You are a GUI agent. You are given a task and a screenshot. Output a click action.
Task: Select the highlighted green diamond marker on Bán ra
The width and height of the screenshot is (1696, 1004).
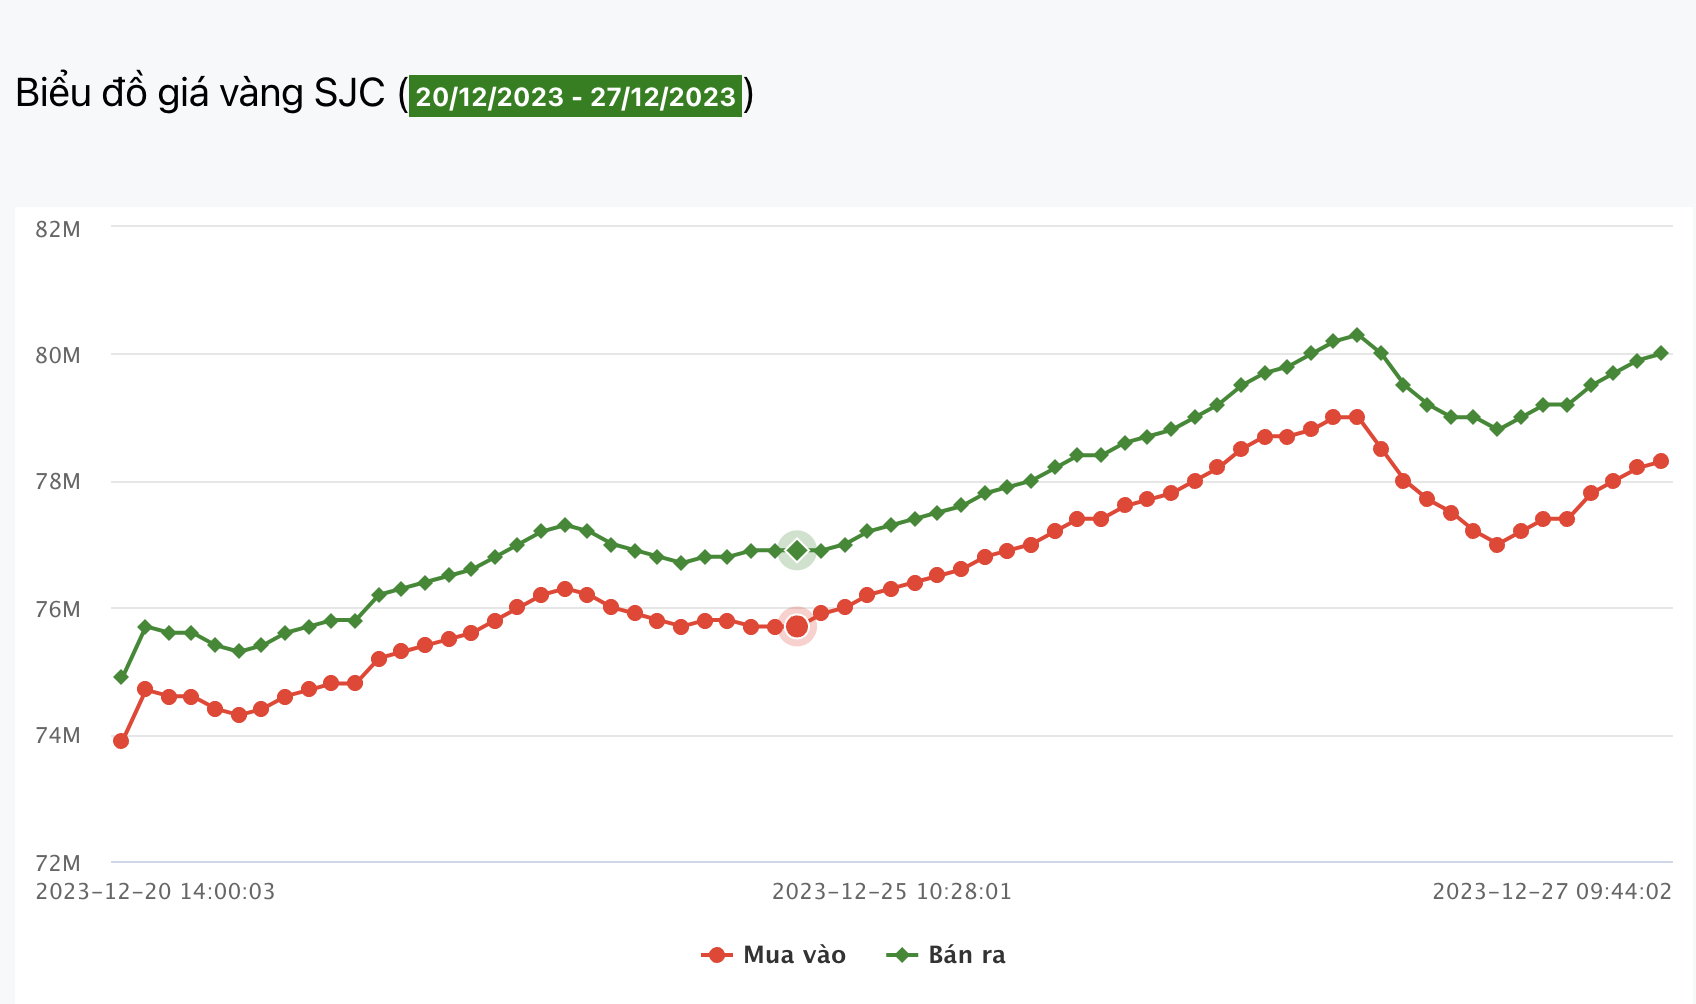click(797, 550)
